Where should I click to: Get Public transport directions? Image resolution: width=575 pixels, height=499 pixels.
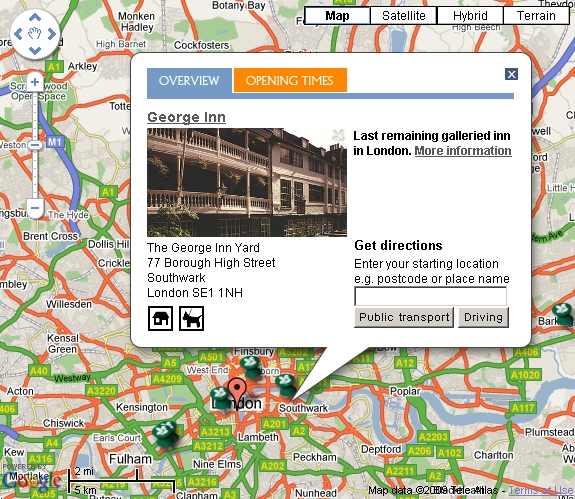pyautogui.click(x=404, y=317)
